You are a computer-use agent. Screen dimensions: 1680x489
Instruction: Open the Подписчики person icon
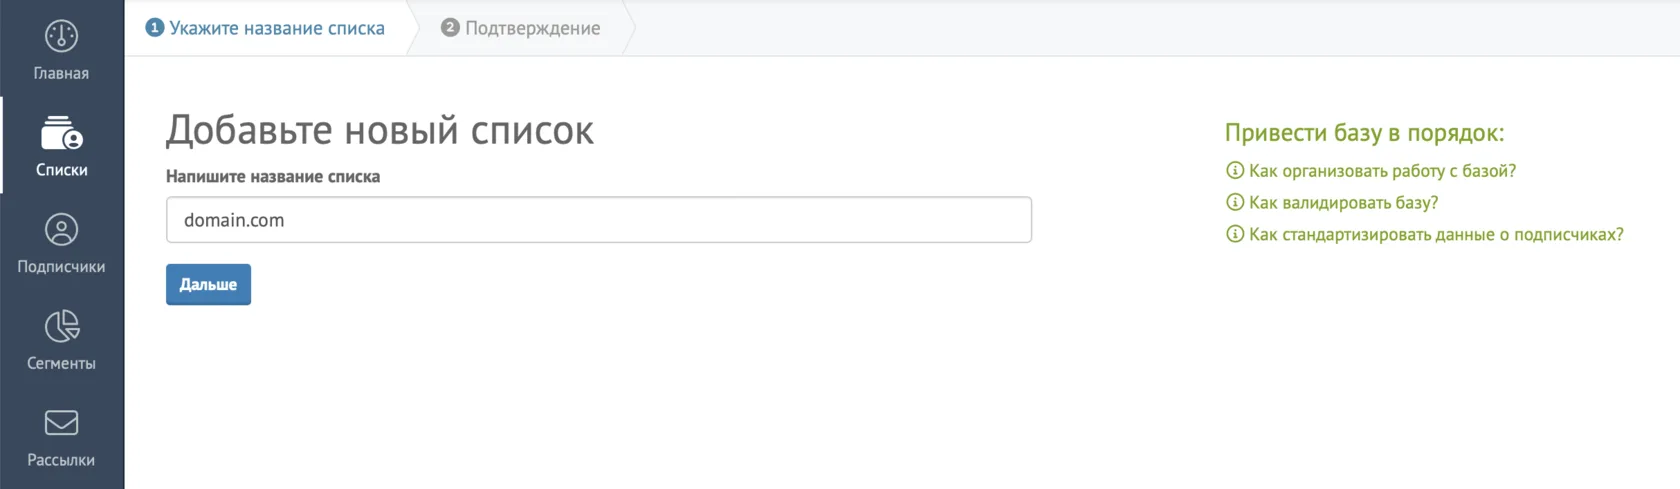pos(61,230)
